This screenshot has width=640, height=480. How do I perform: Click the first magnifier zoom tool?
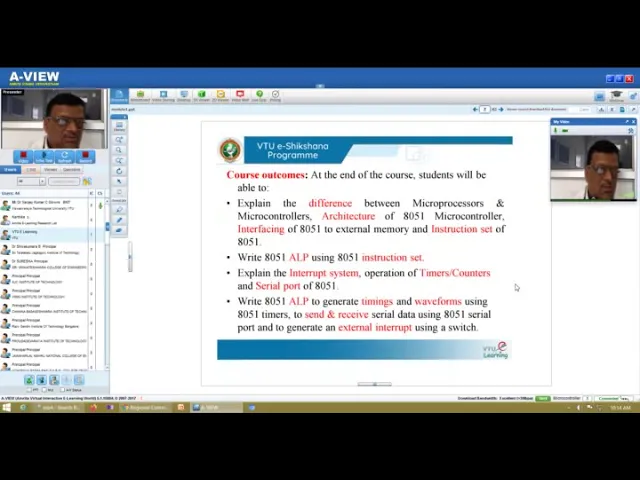tap(119, 140)
